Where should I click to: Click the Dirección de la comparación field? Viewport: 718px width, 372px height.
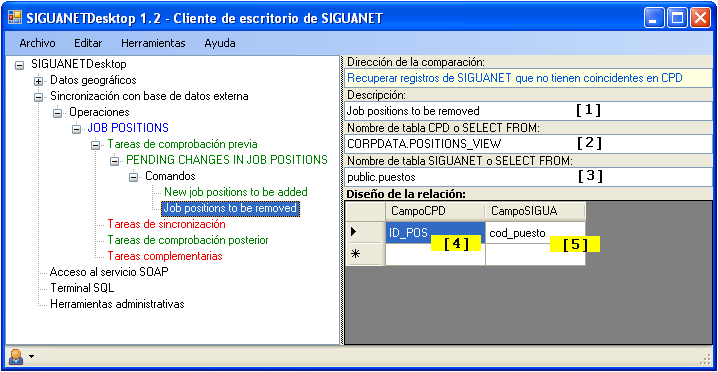(528, 78)
